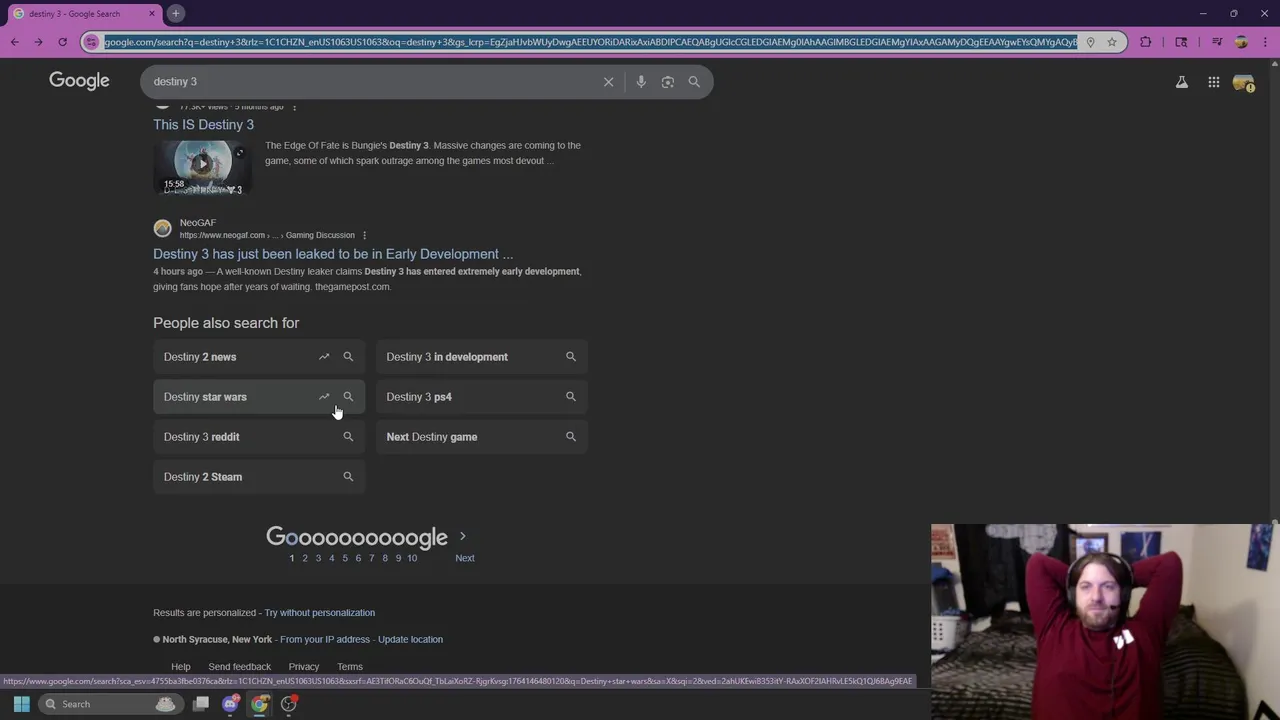1280x720 pixels.
Task: Open Task View on the taskbar
Action: click(x=201, y=704)
